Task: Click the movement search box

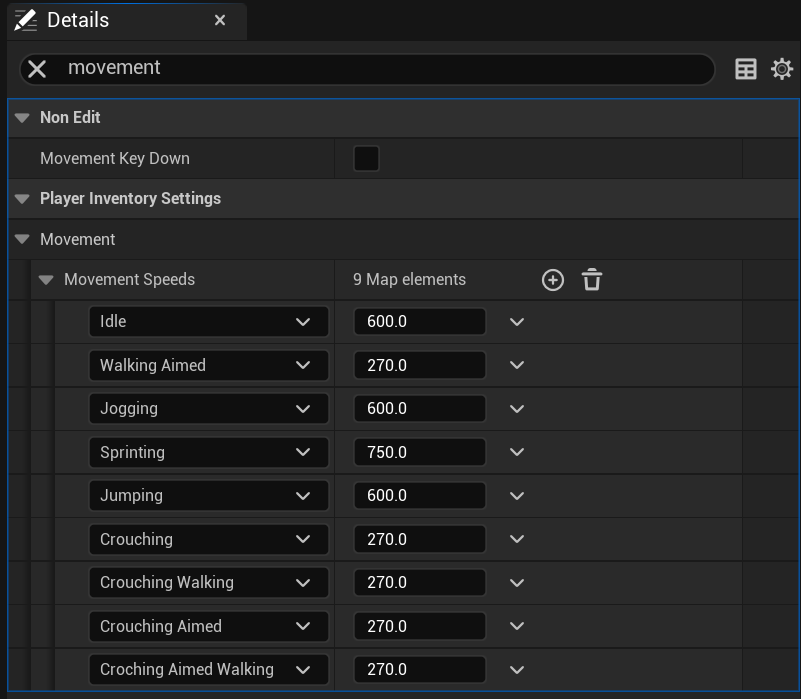Action: (x=380, y=68)
